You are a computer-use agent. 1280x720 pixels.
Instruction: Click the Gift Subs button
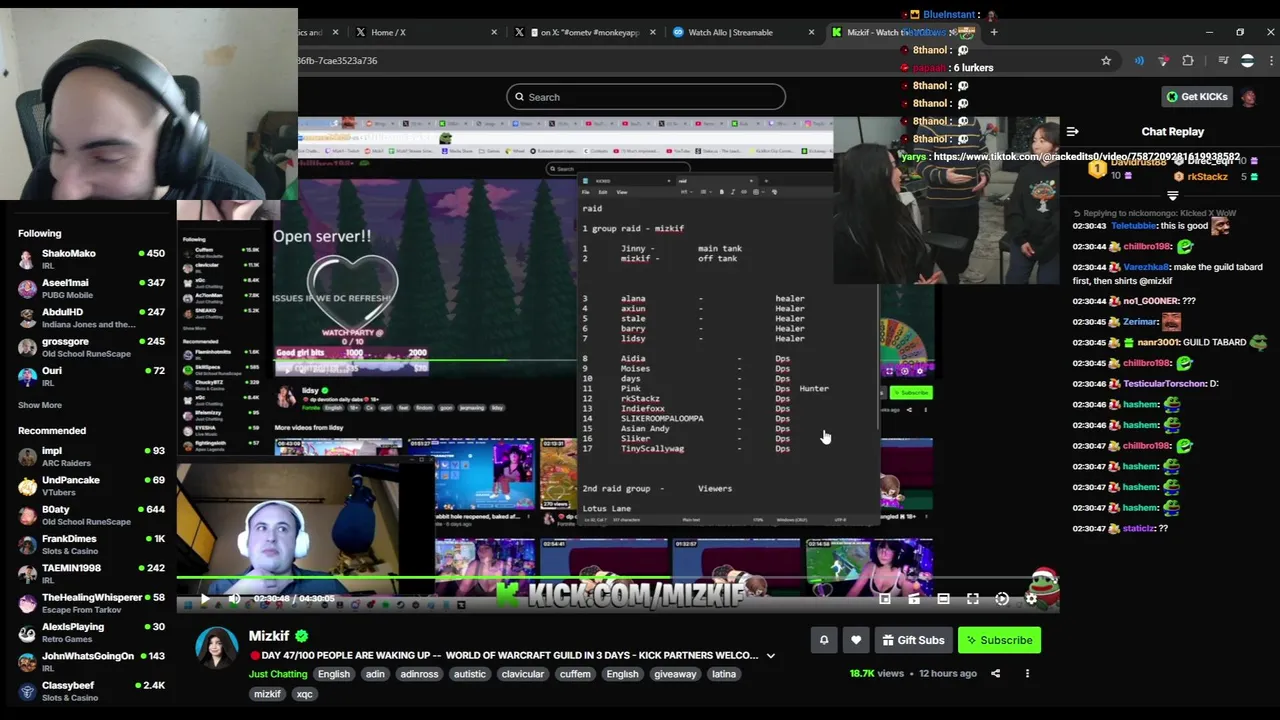coord(913,640)
